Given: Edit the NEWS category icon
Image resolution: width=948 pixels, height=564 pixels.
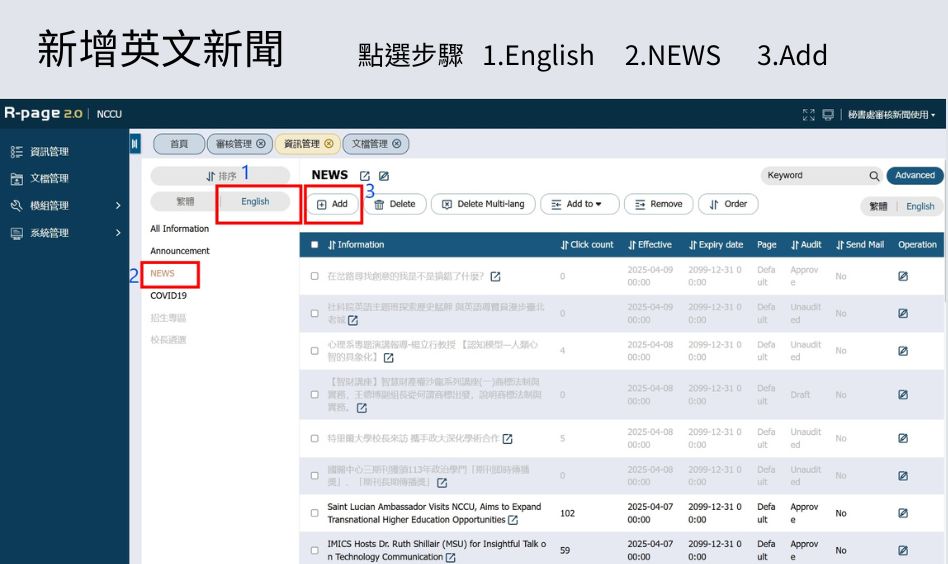Looking at the screenshot, I should tap(384, 176).
